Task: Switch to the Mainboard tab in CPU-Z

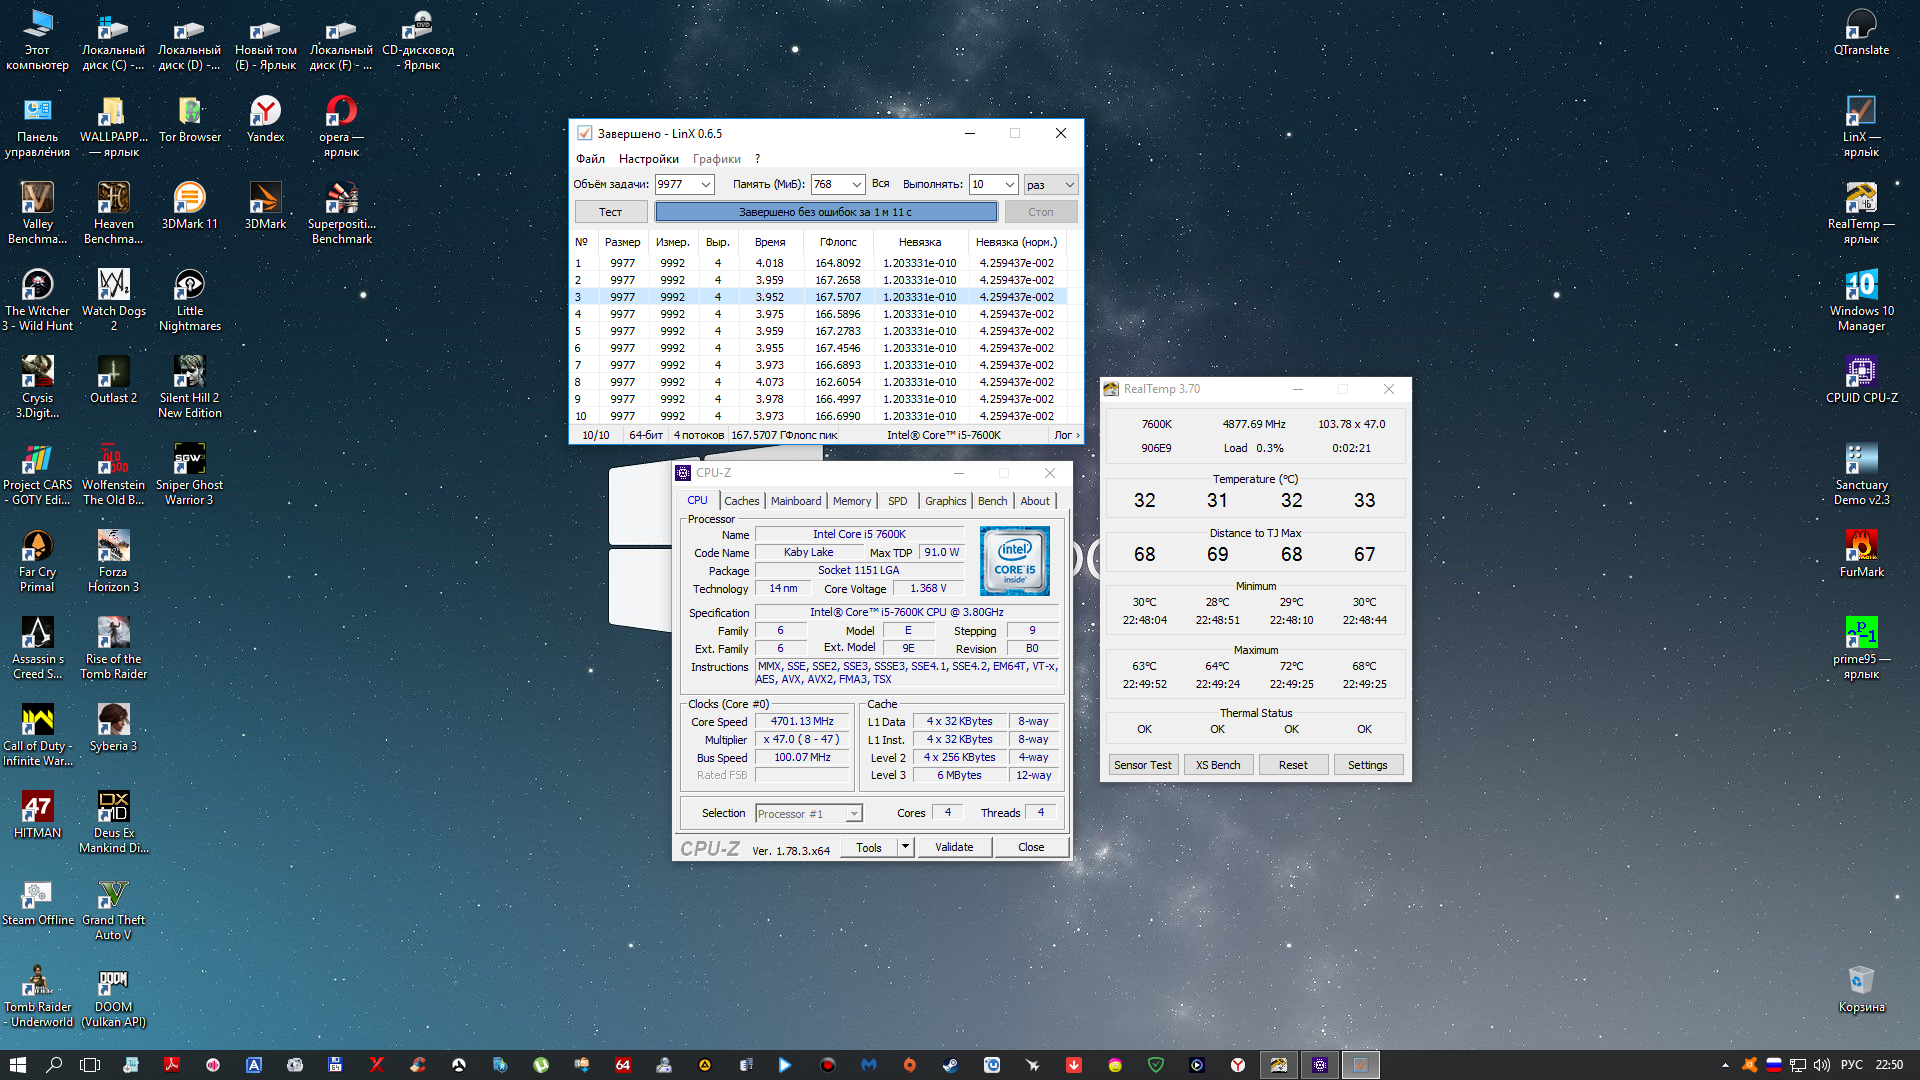Action: [795, 501]
